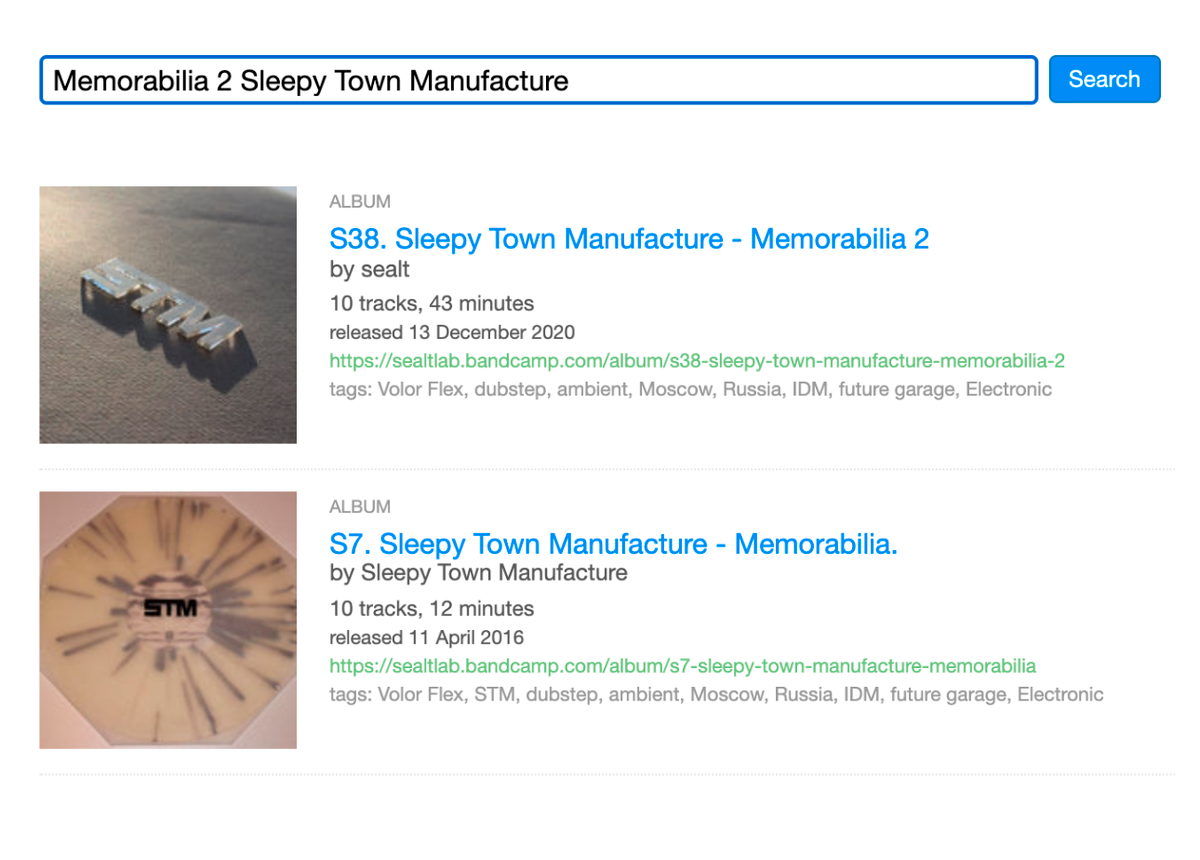Click the "released 13 December 2020" date

coord(452,333)
